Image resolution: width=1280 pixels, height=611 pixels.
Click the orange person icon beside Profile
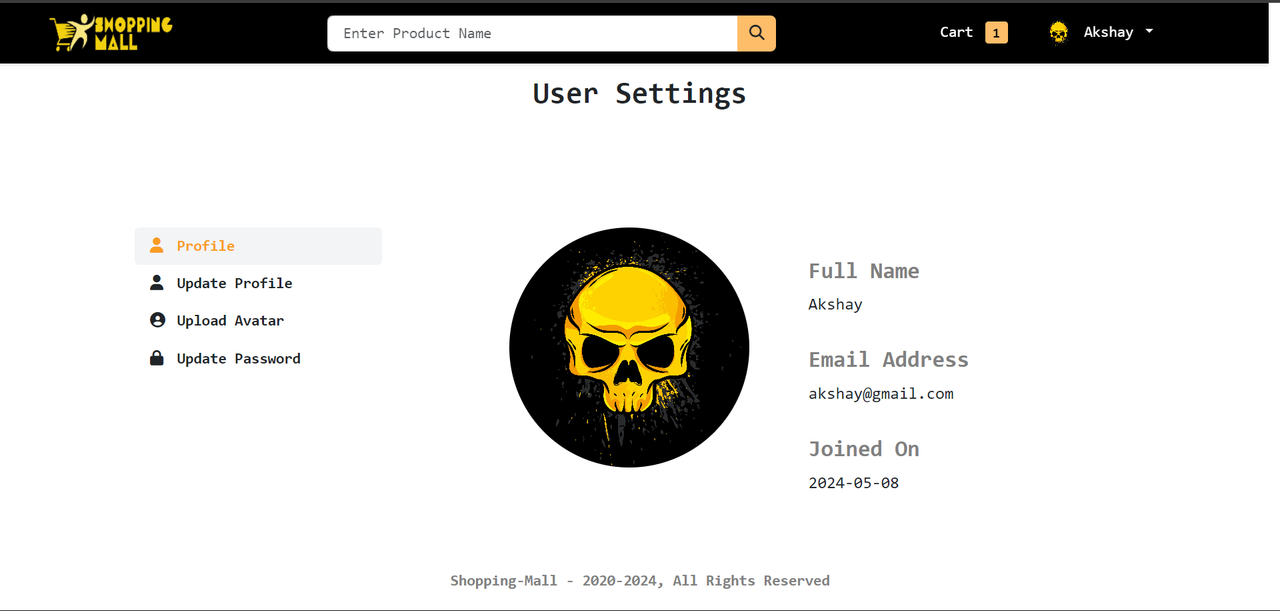click(157, 245)
